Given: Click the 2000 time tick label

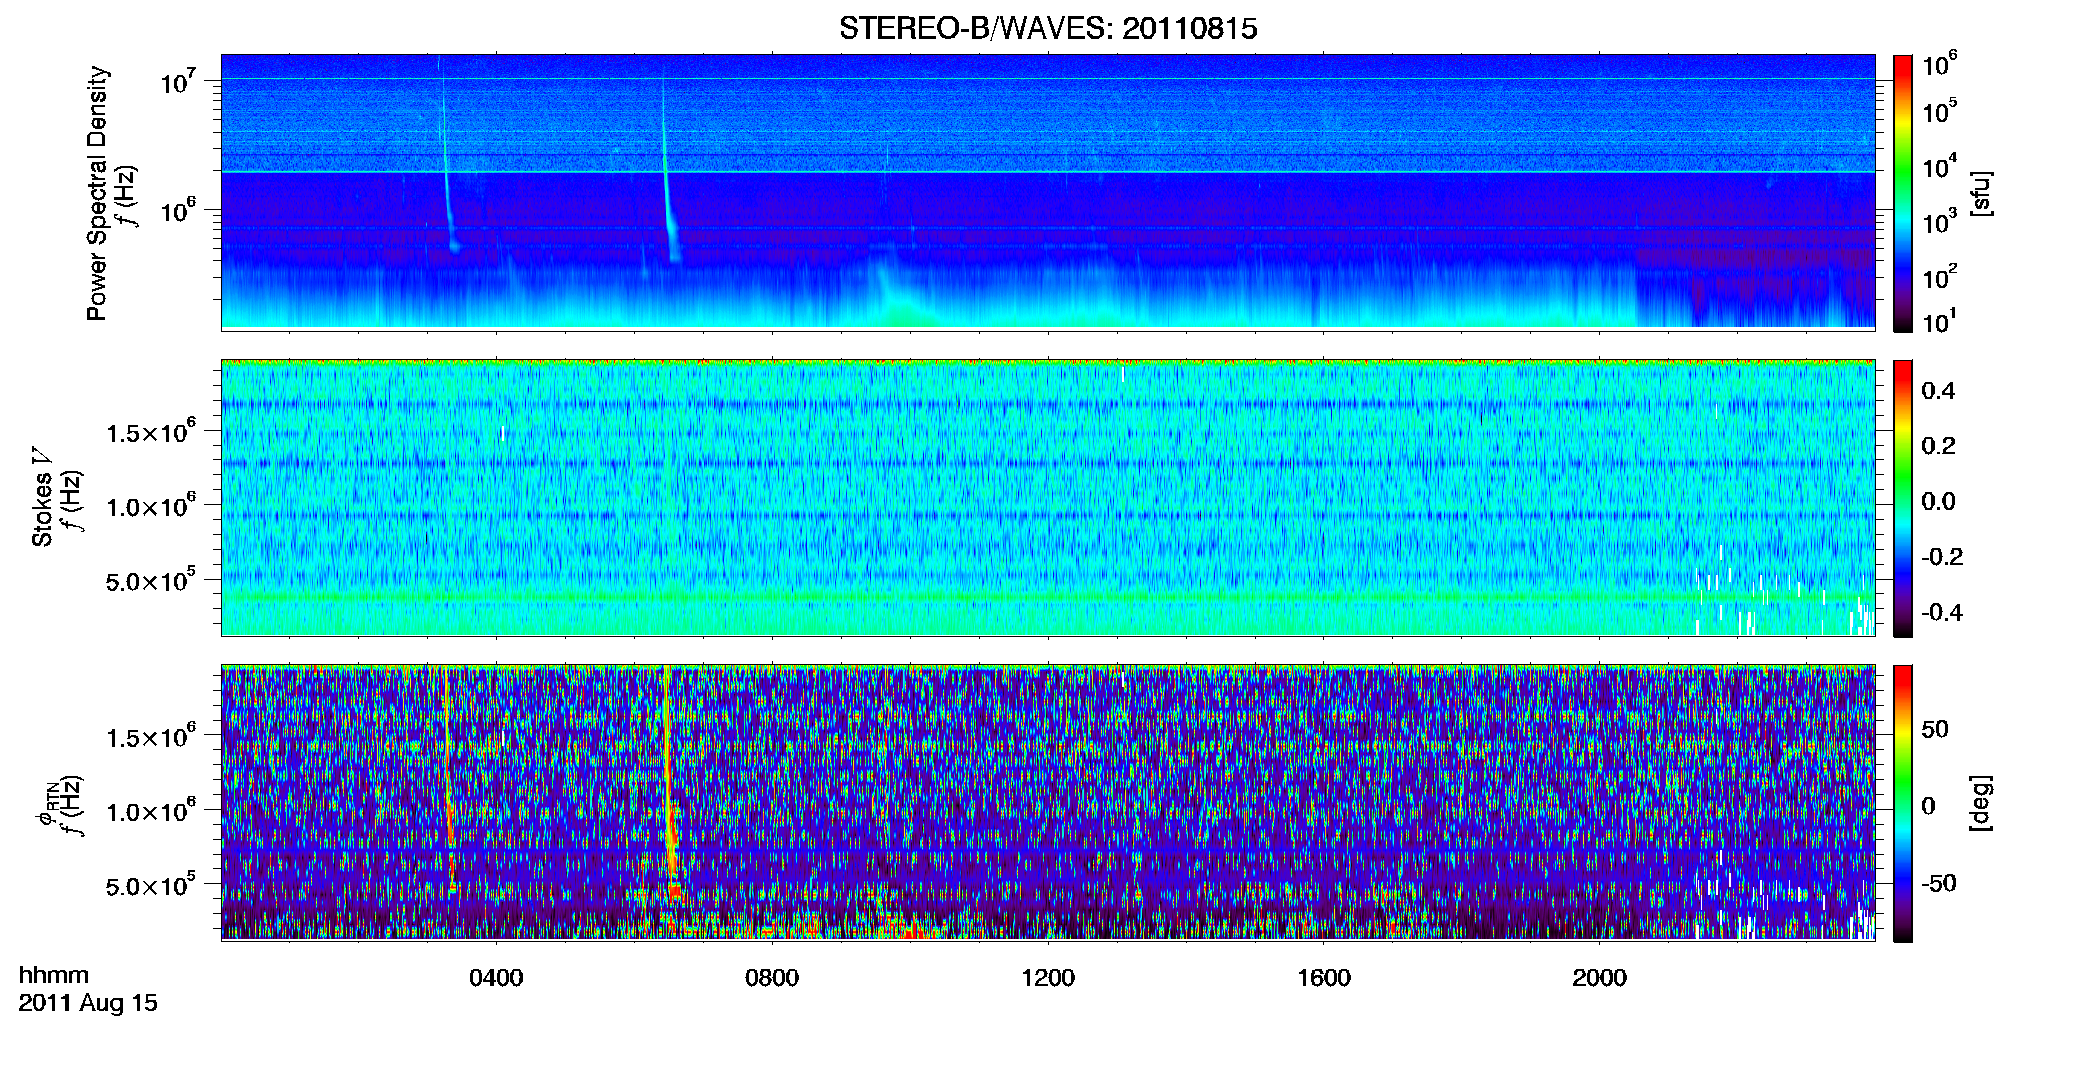Looking at the screenshot, I should [x=1599, y=978].
